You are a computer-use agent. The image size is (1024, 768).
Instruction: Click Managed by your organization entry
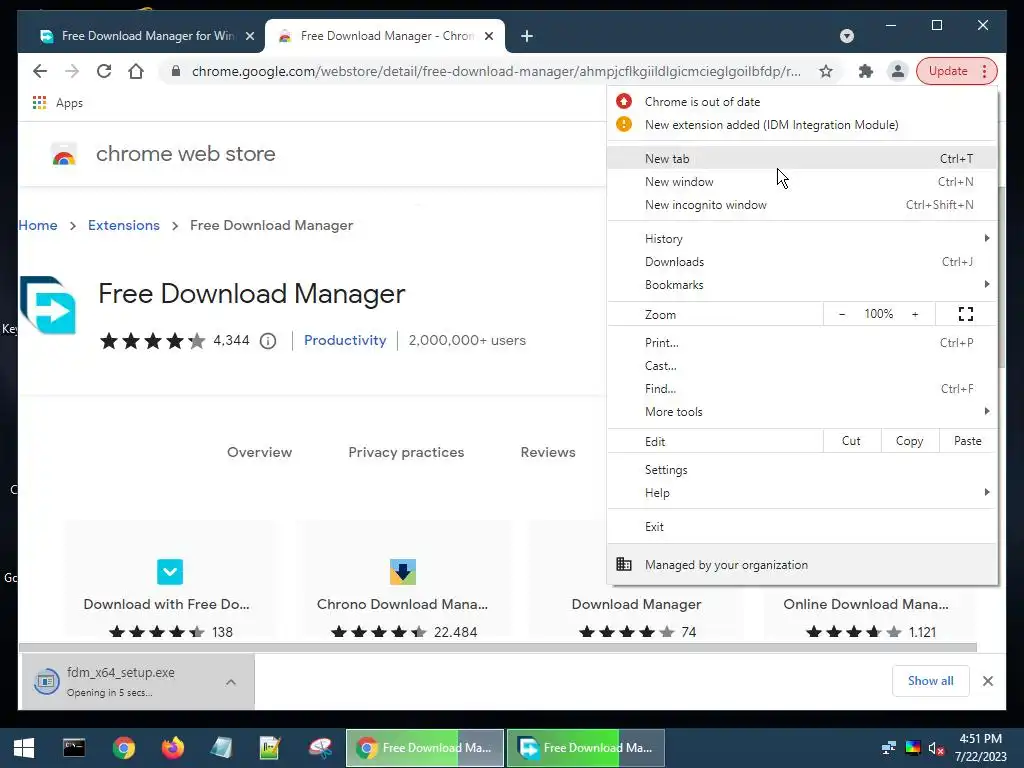click(801, 565)
